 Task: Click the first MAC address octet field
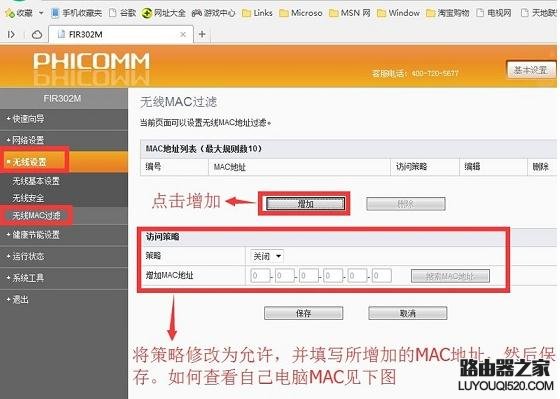tap(260, 276)
